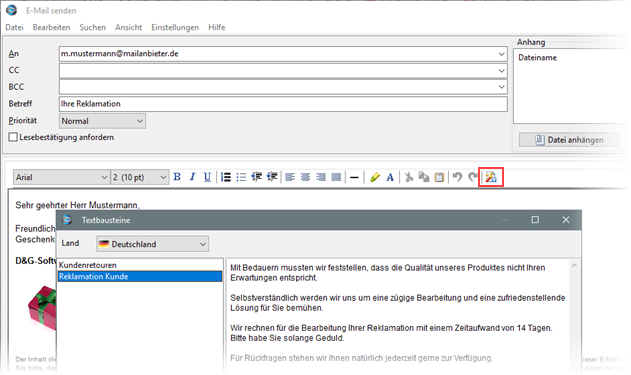Toggle underline formatting
This screenshot has width=631, height=375.
207,177
